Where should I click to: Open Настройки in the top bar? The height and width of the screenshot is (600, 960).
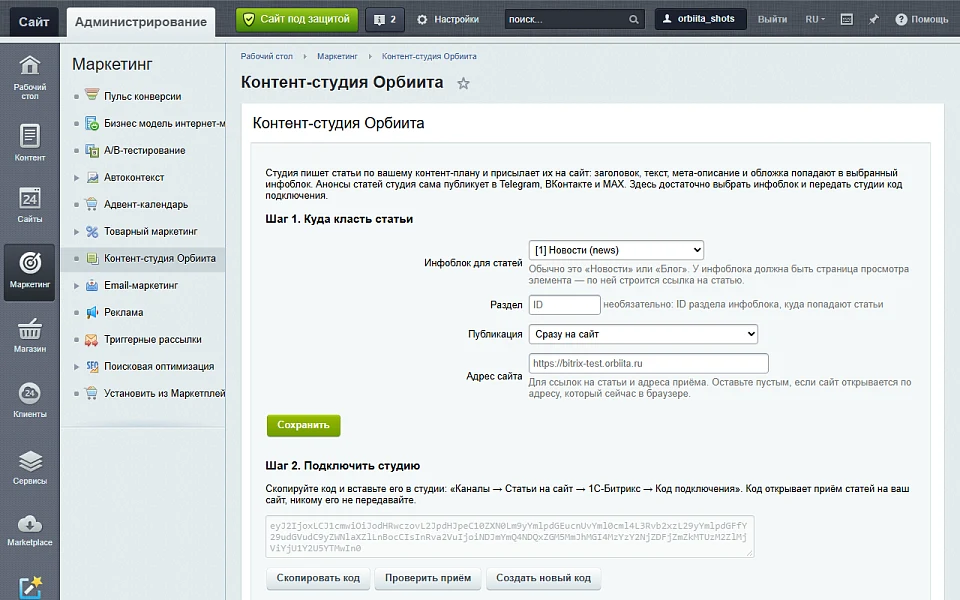[448, 20]
